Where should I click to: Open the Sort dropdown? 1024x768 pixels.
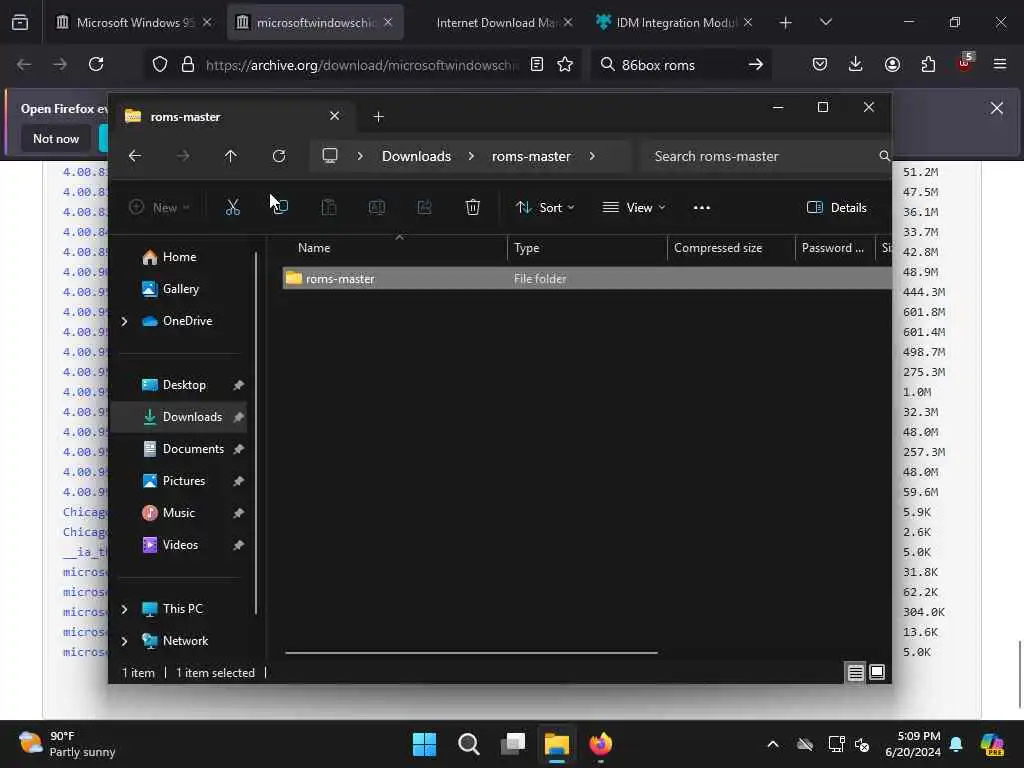tap(545, 208)
